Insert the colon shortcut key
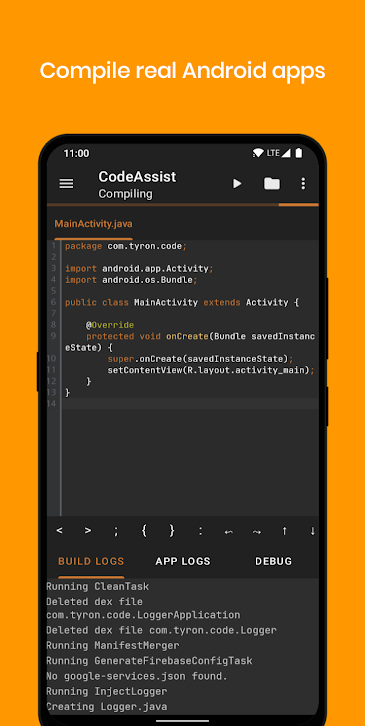Screen dimensions: 365x726 coord(200,532)
